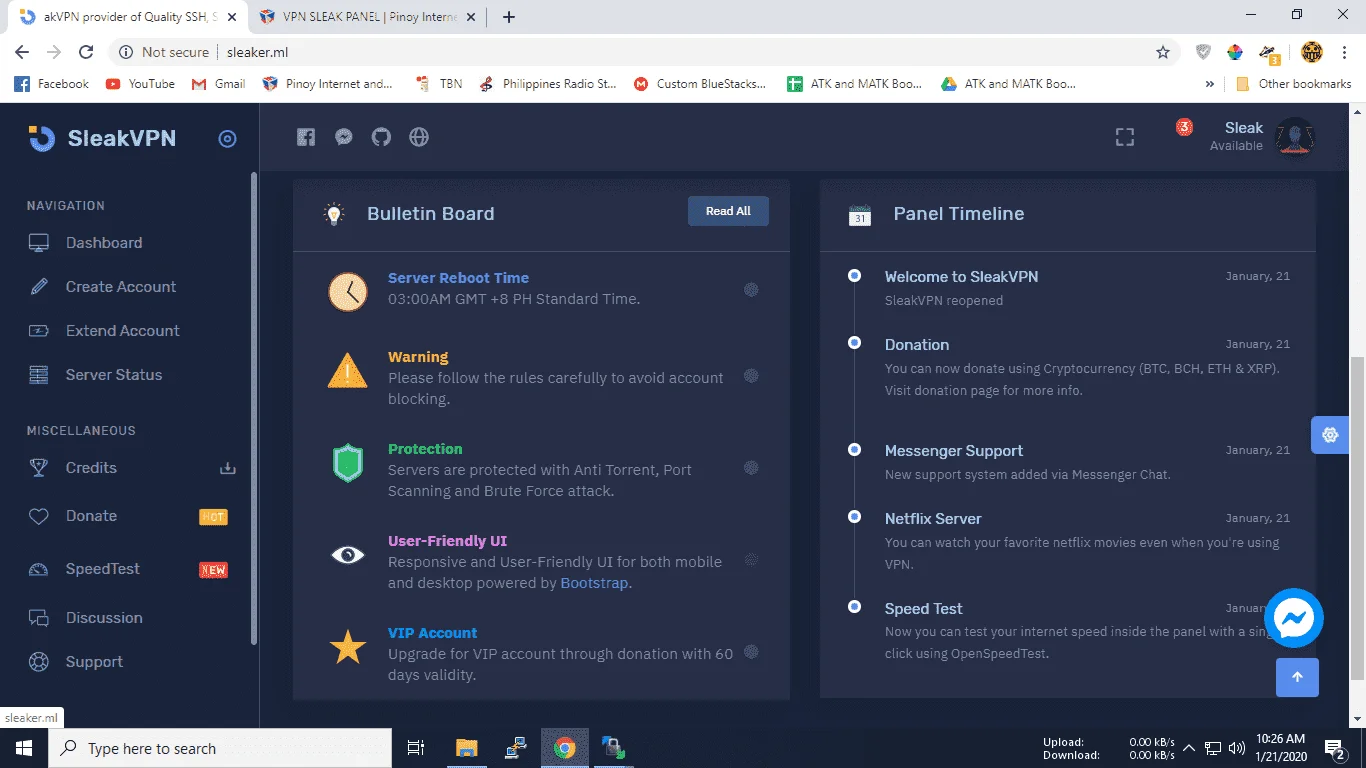The height and width of the screenshot is (768, 1366).
Task: Click the Bulletin Board lightbulb icon
Action: point(333,213)
